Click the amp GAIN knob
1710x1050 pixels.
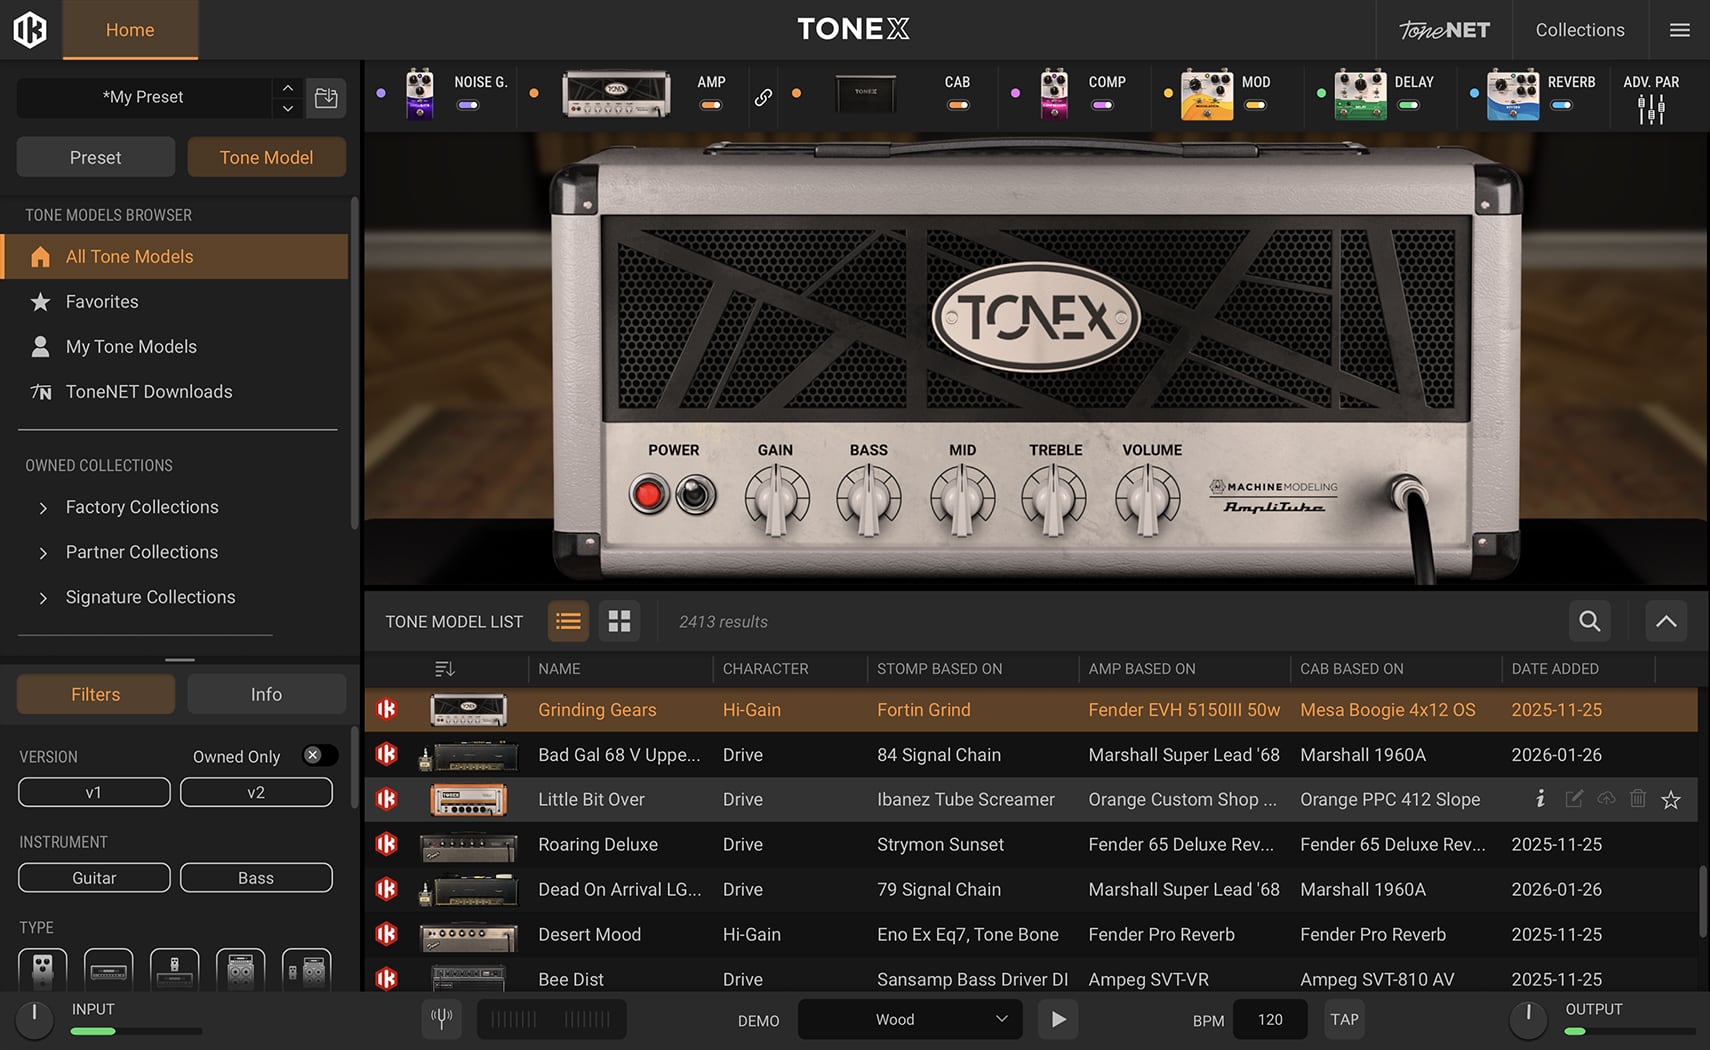(x=776, y=497)
